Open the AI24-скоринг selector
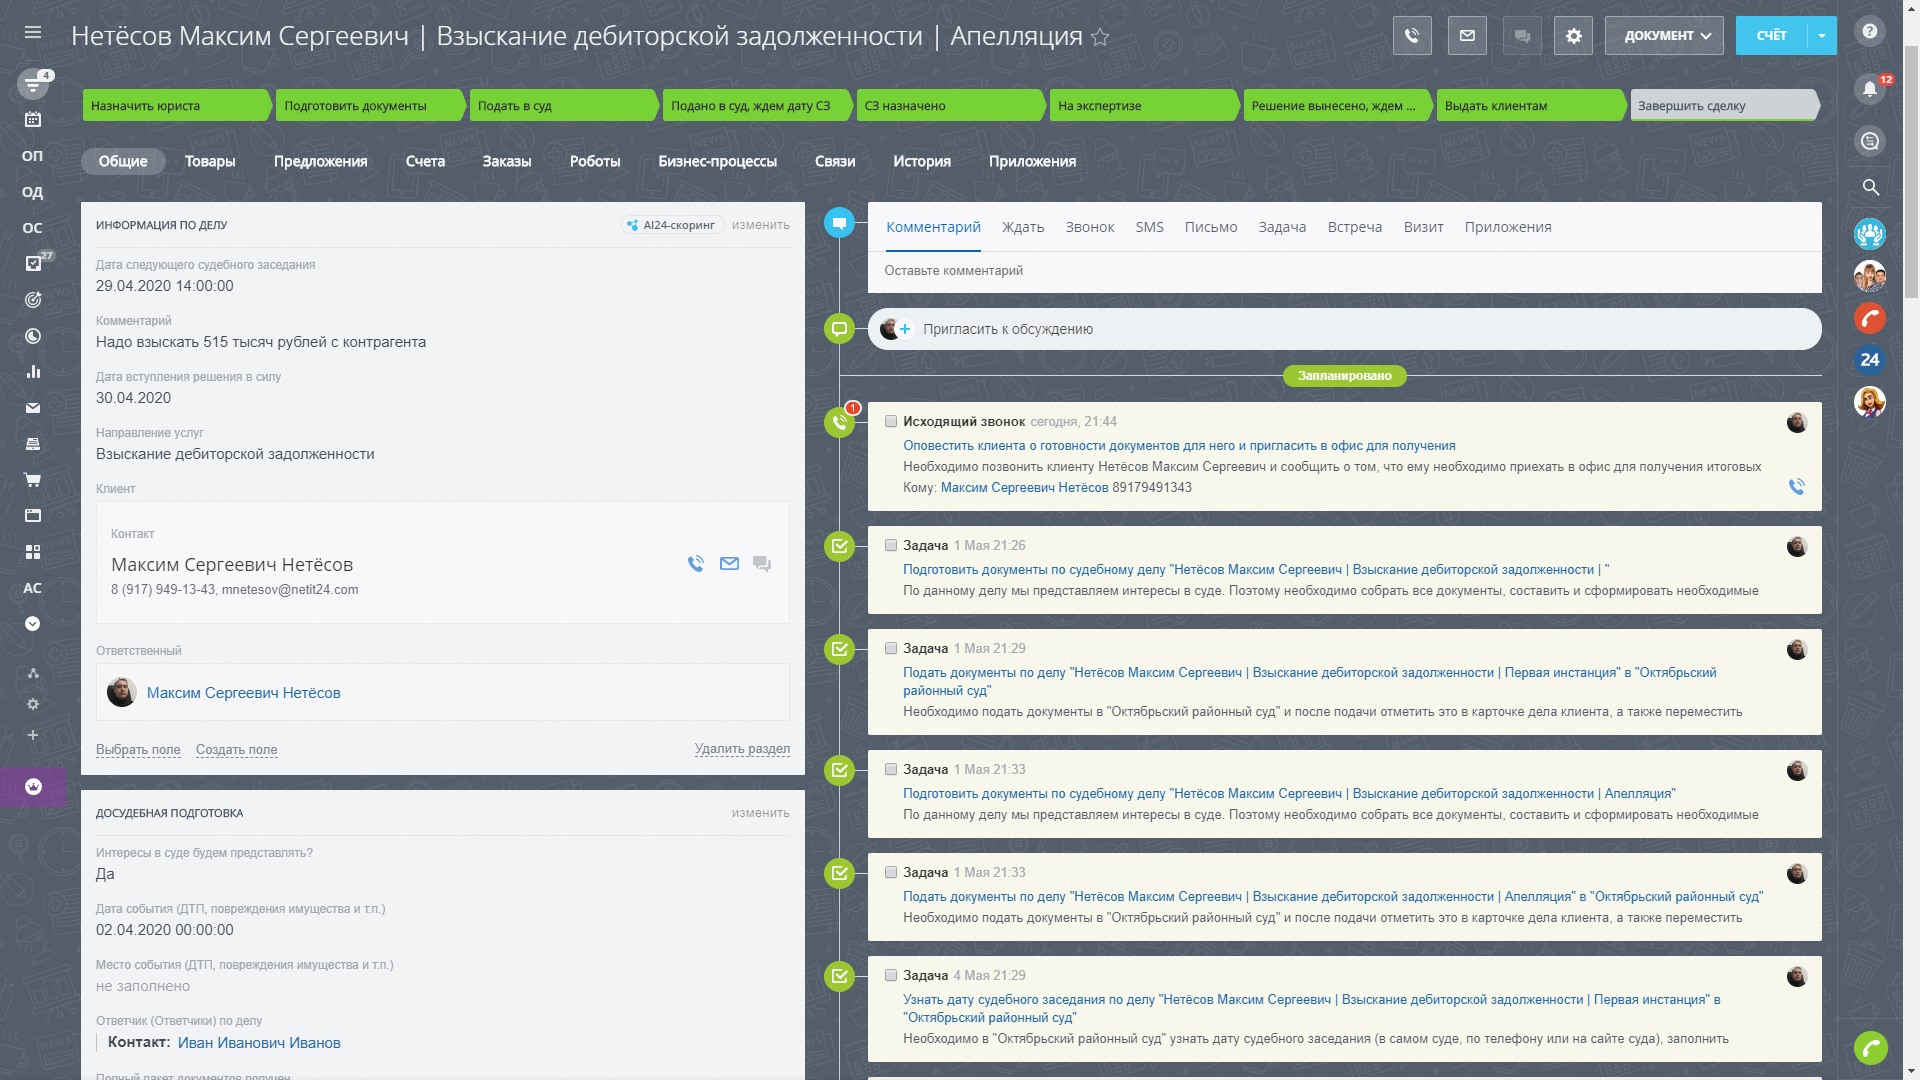The width and height of the screenshot is (1920, 1080). point(672,225)
